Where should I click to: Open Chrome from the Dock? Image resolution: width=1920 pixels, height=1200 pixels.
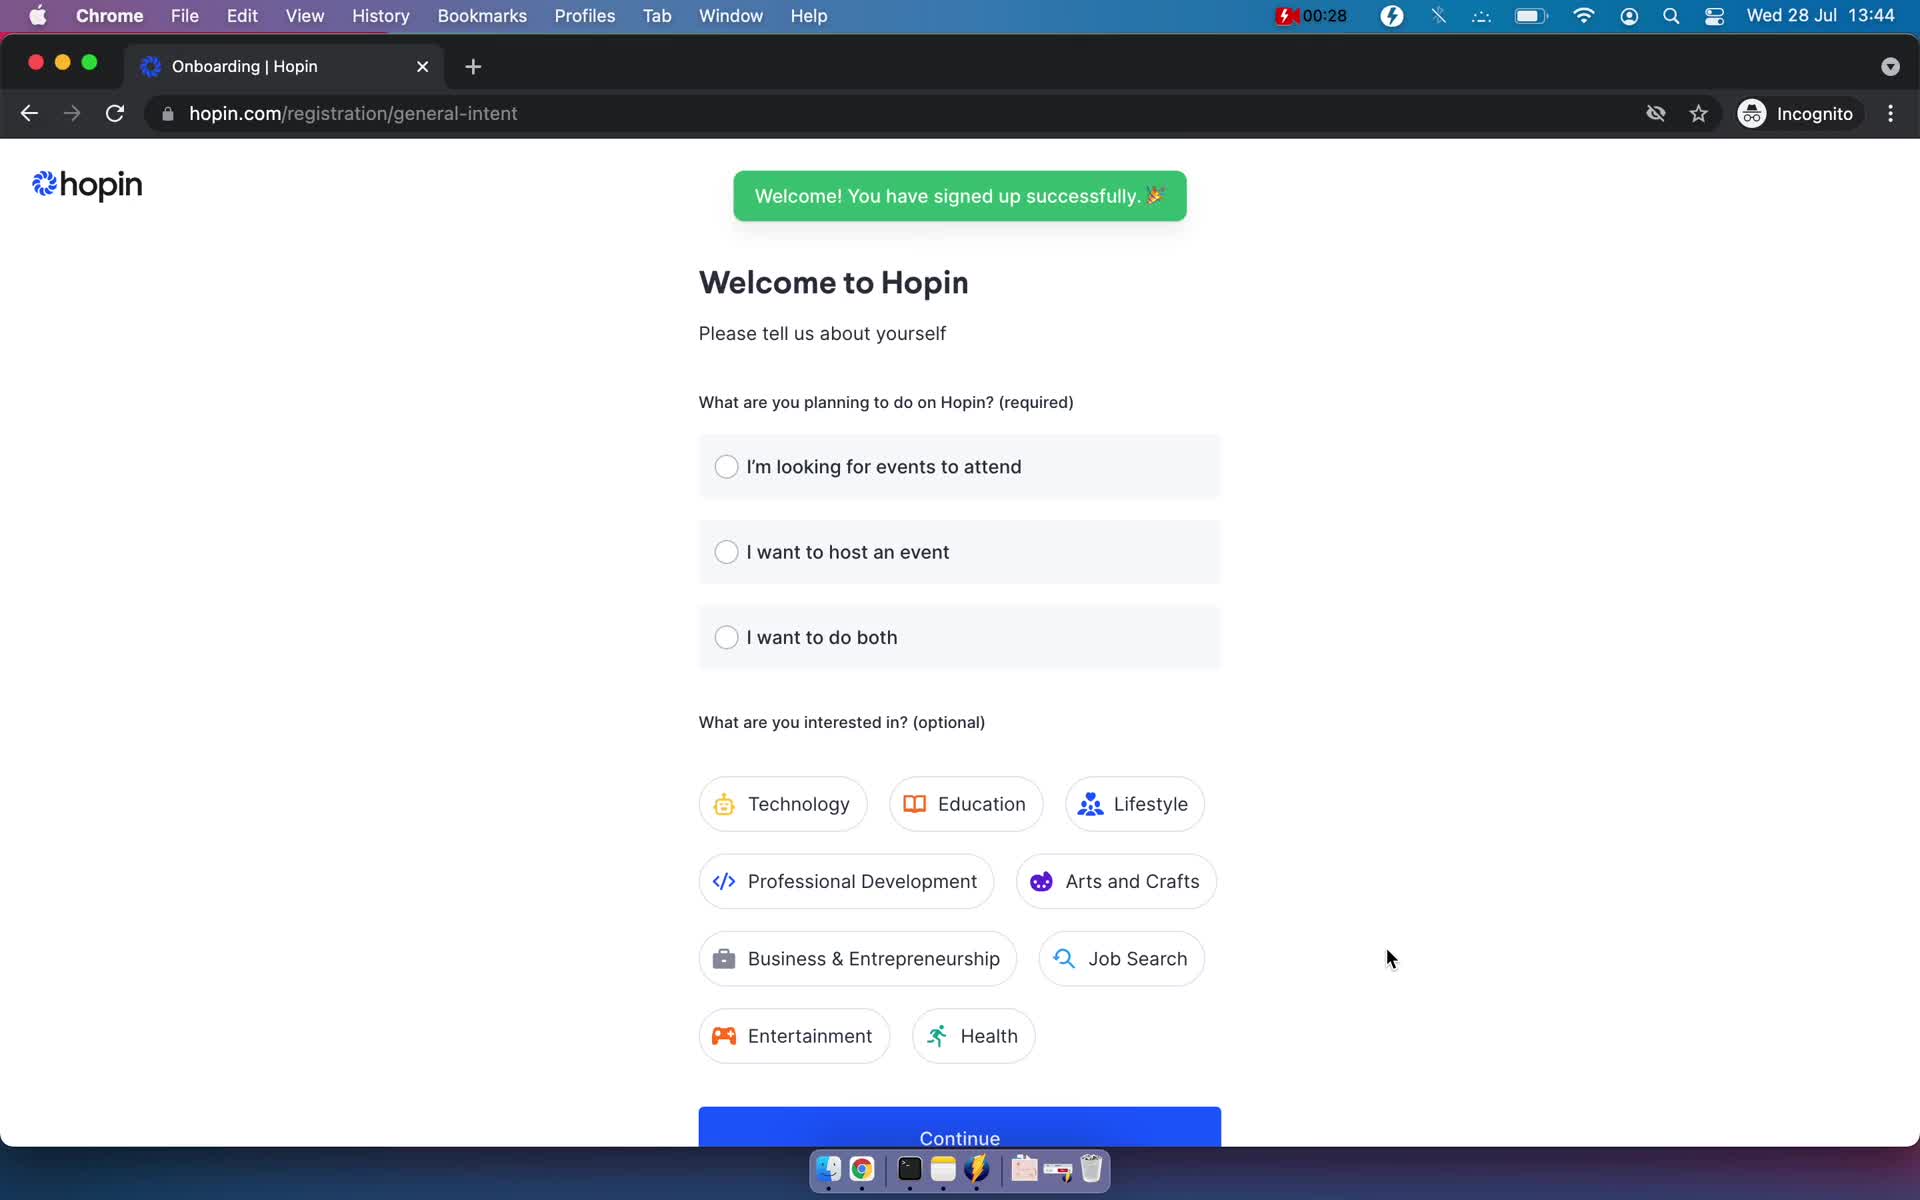(x=862, y=1168)
